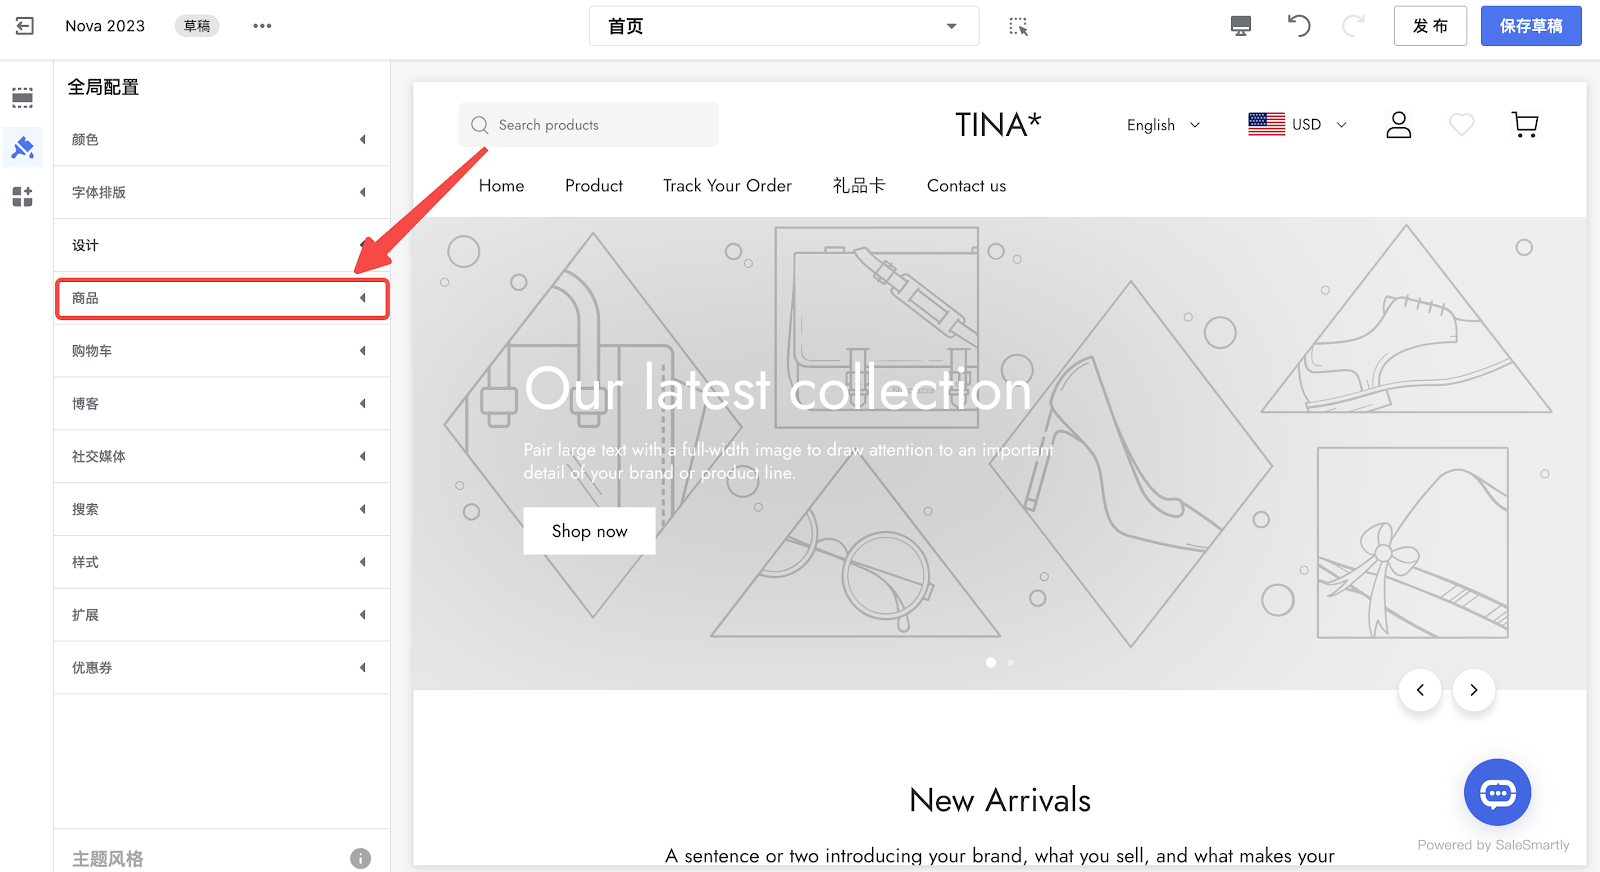1600x872 pixels.
Task: Select the global theme settings brush icon
Action: [x=22, y=148]
